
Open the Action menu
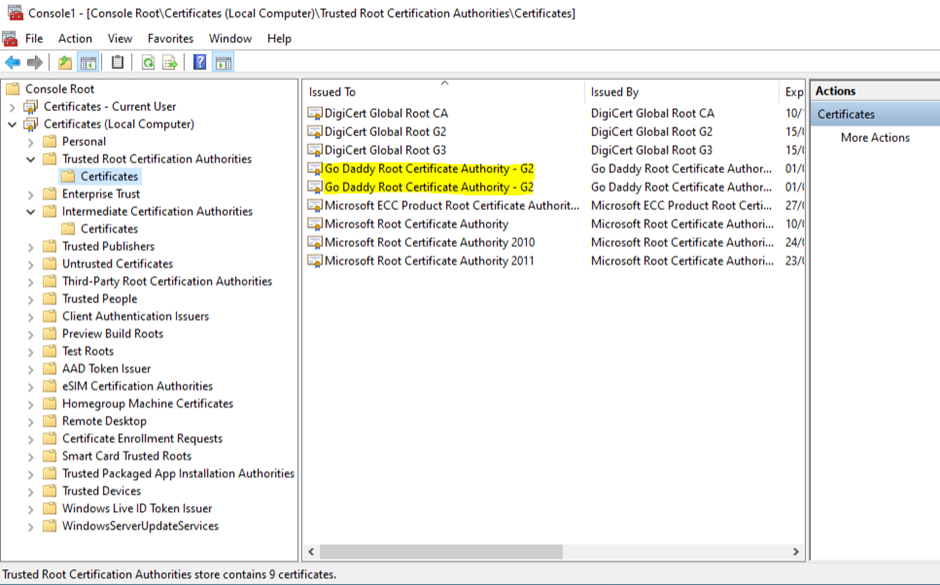[x=75, y=38]
